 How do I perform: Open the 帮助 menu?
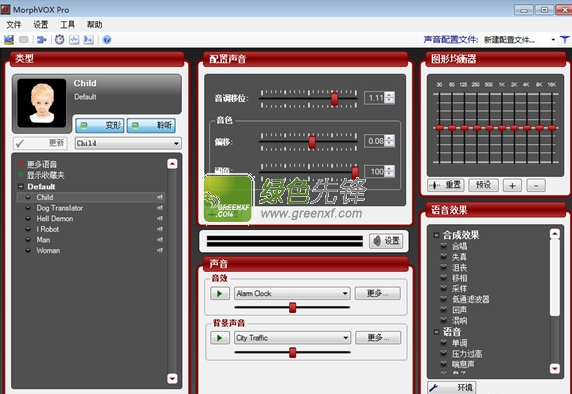(94, 24)
